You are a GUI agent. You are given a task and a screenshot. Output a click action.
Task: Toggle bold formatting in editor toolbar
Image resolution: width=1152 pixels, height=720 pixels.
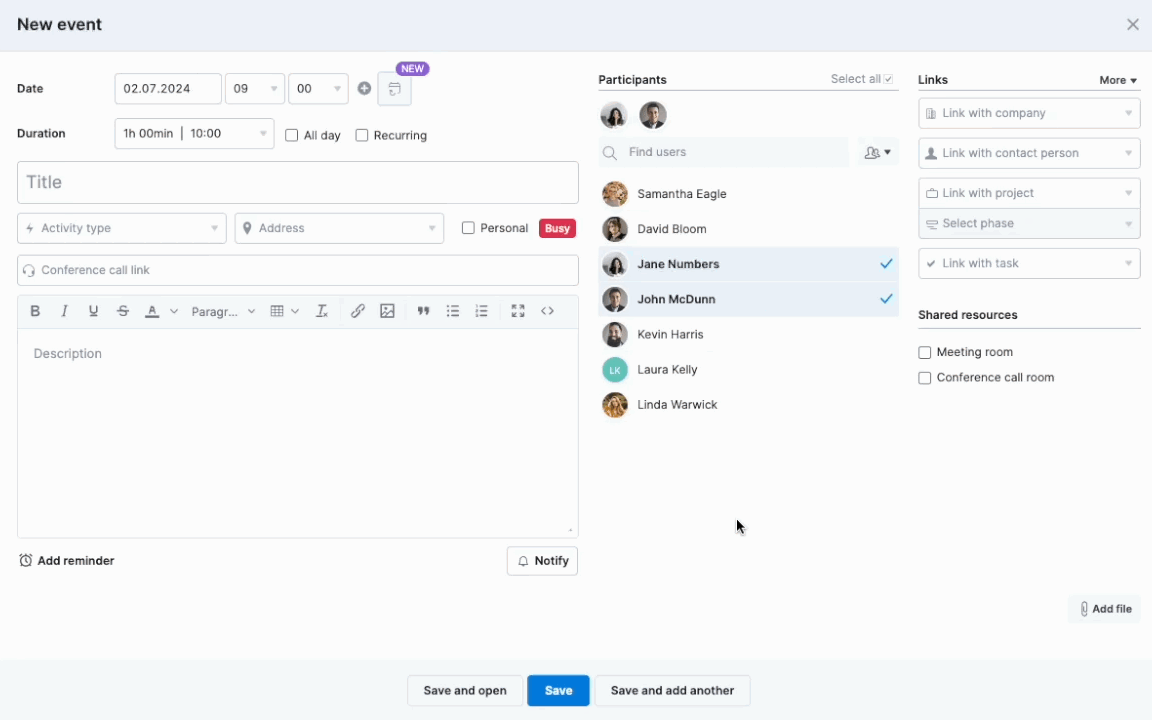(35, 311)
